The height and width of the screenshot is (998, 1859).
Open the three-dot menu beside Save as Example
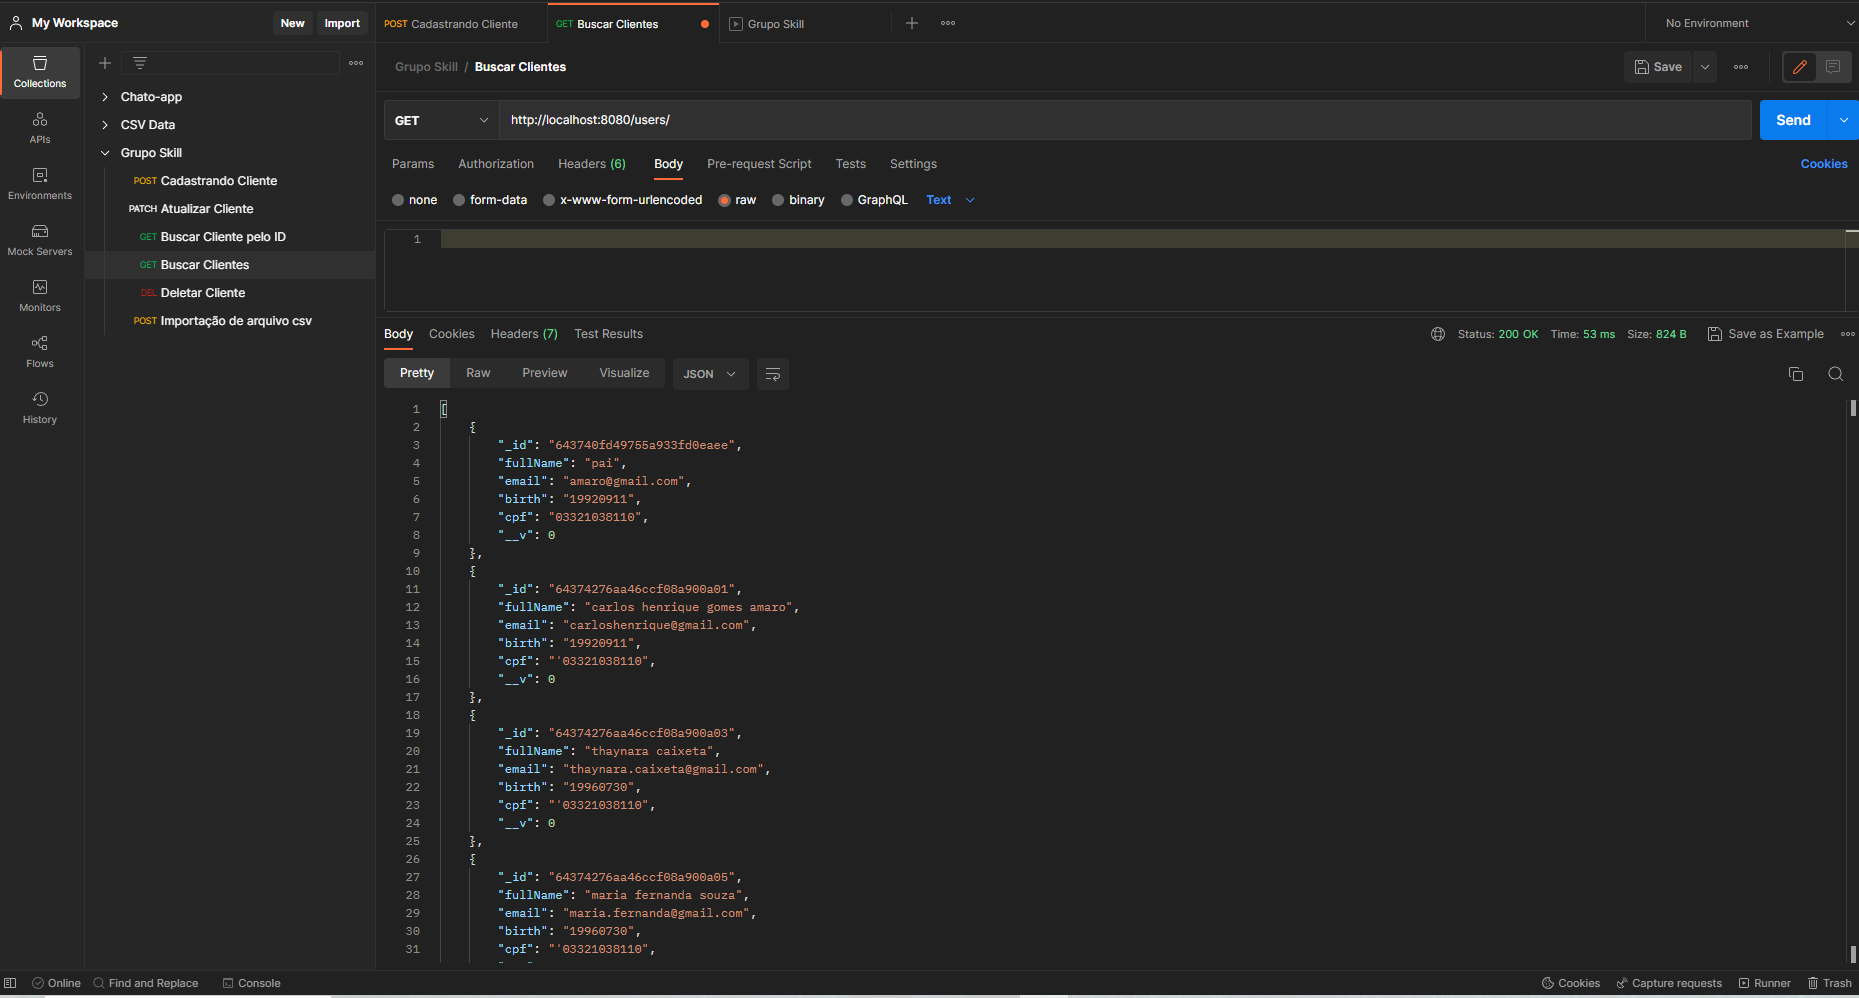point(1848,334)
